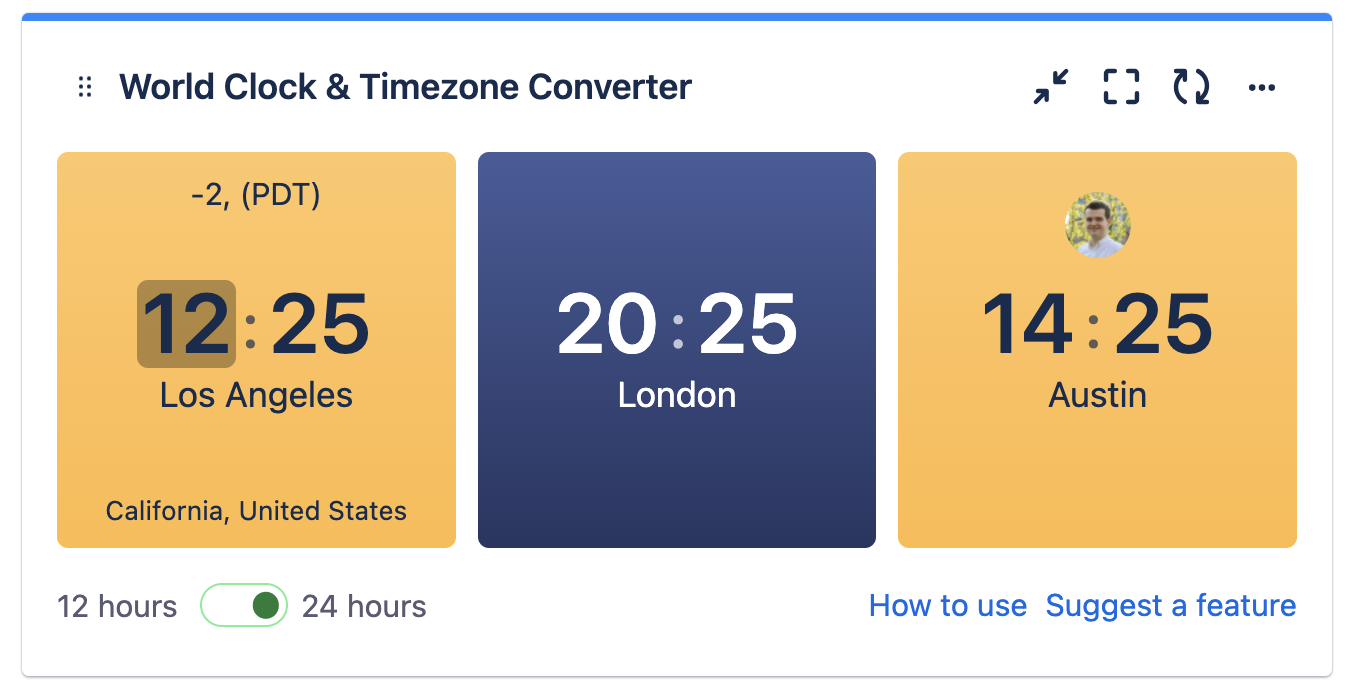Click the London clock hour 20
The image size is (1350, 694).
click(606, 324)
